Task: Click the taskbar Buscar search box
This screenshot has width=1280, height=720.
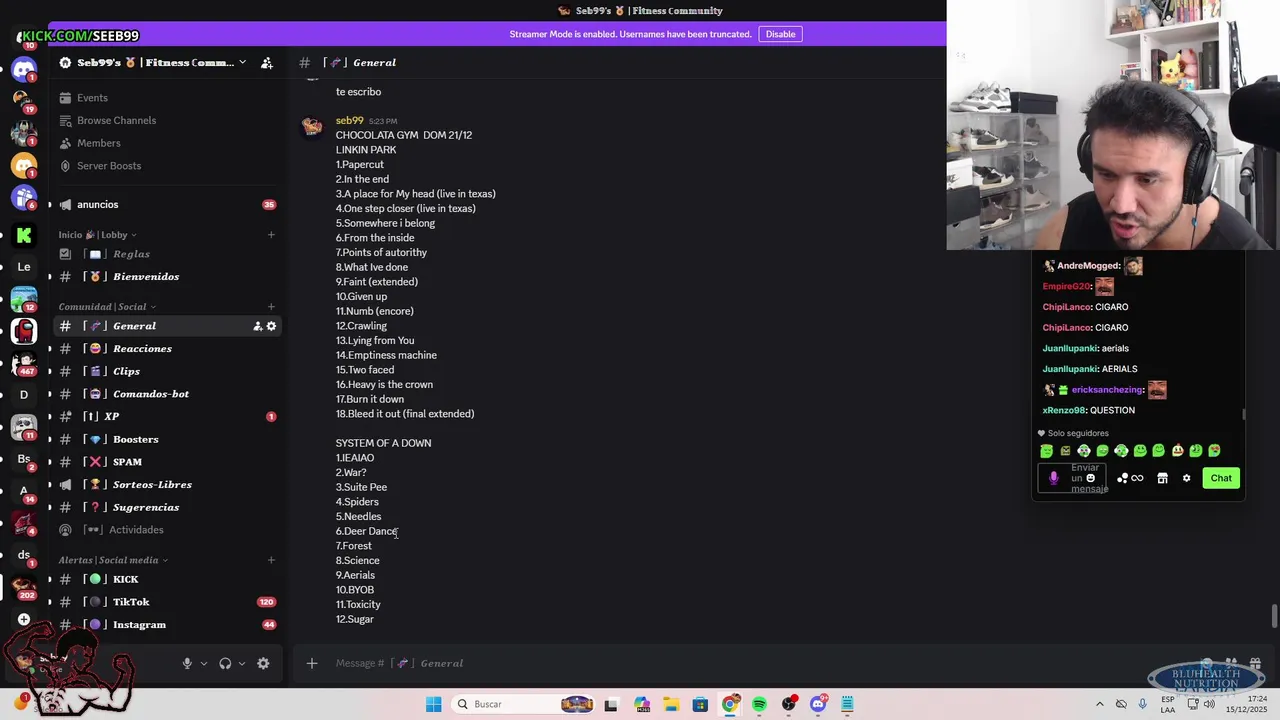Action: coord(522,704)
